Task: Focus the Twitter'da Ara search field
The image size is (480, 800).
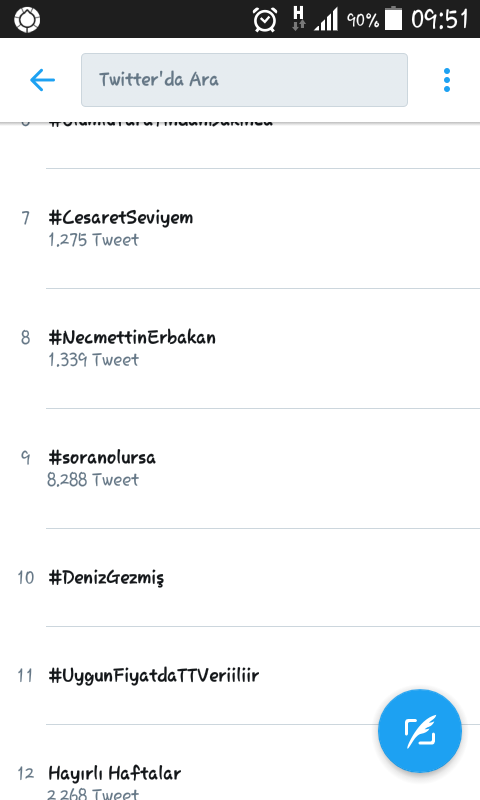Action: coord(244,80)
